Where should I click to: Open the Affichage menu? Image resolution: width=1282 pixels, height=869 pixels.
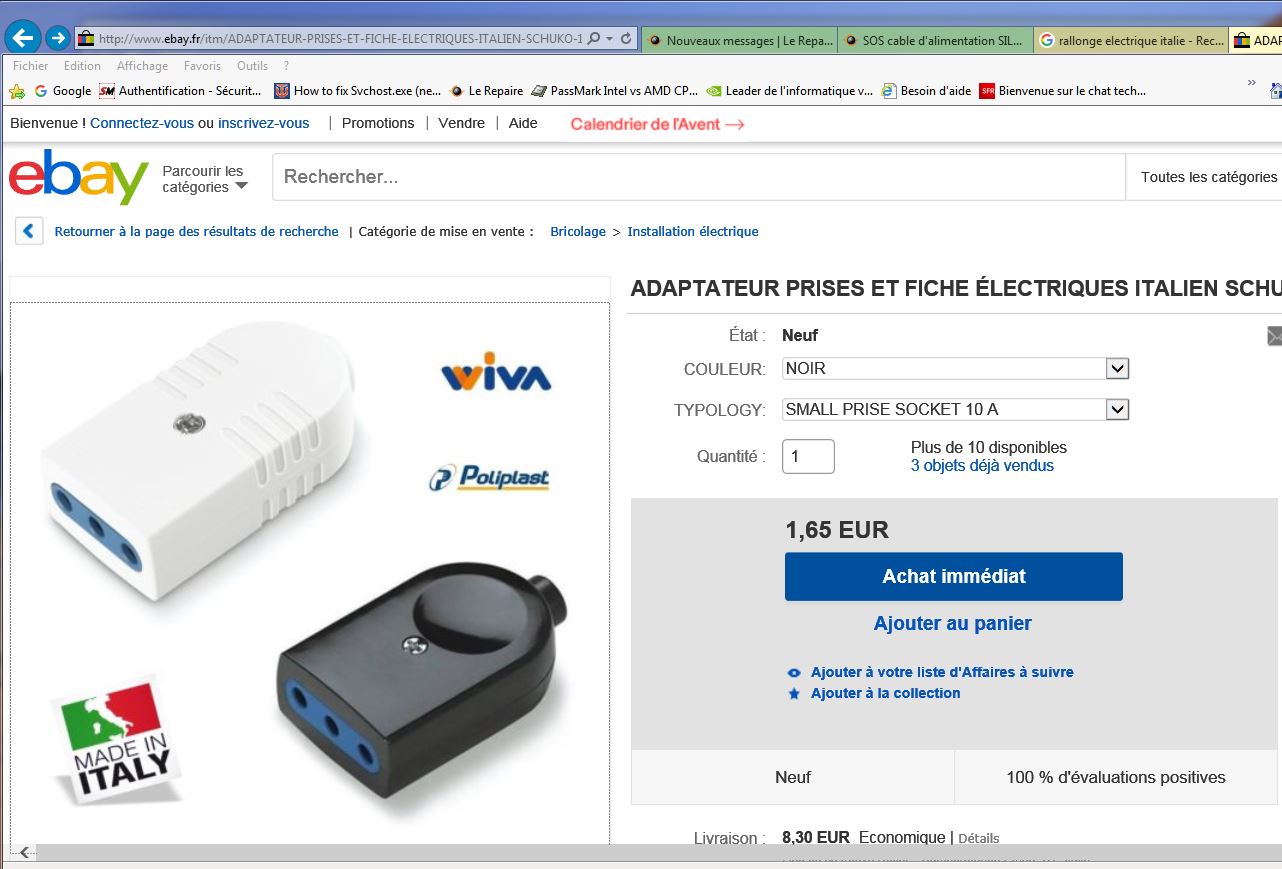coord(142,66)
